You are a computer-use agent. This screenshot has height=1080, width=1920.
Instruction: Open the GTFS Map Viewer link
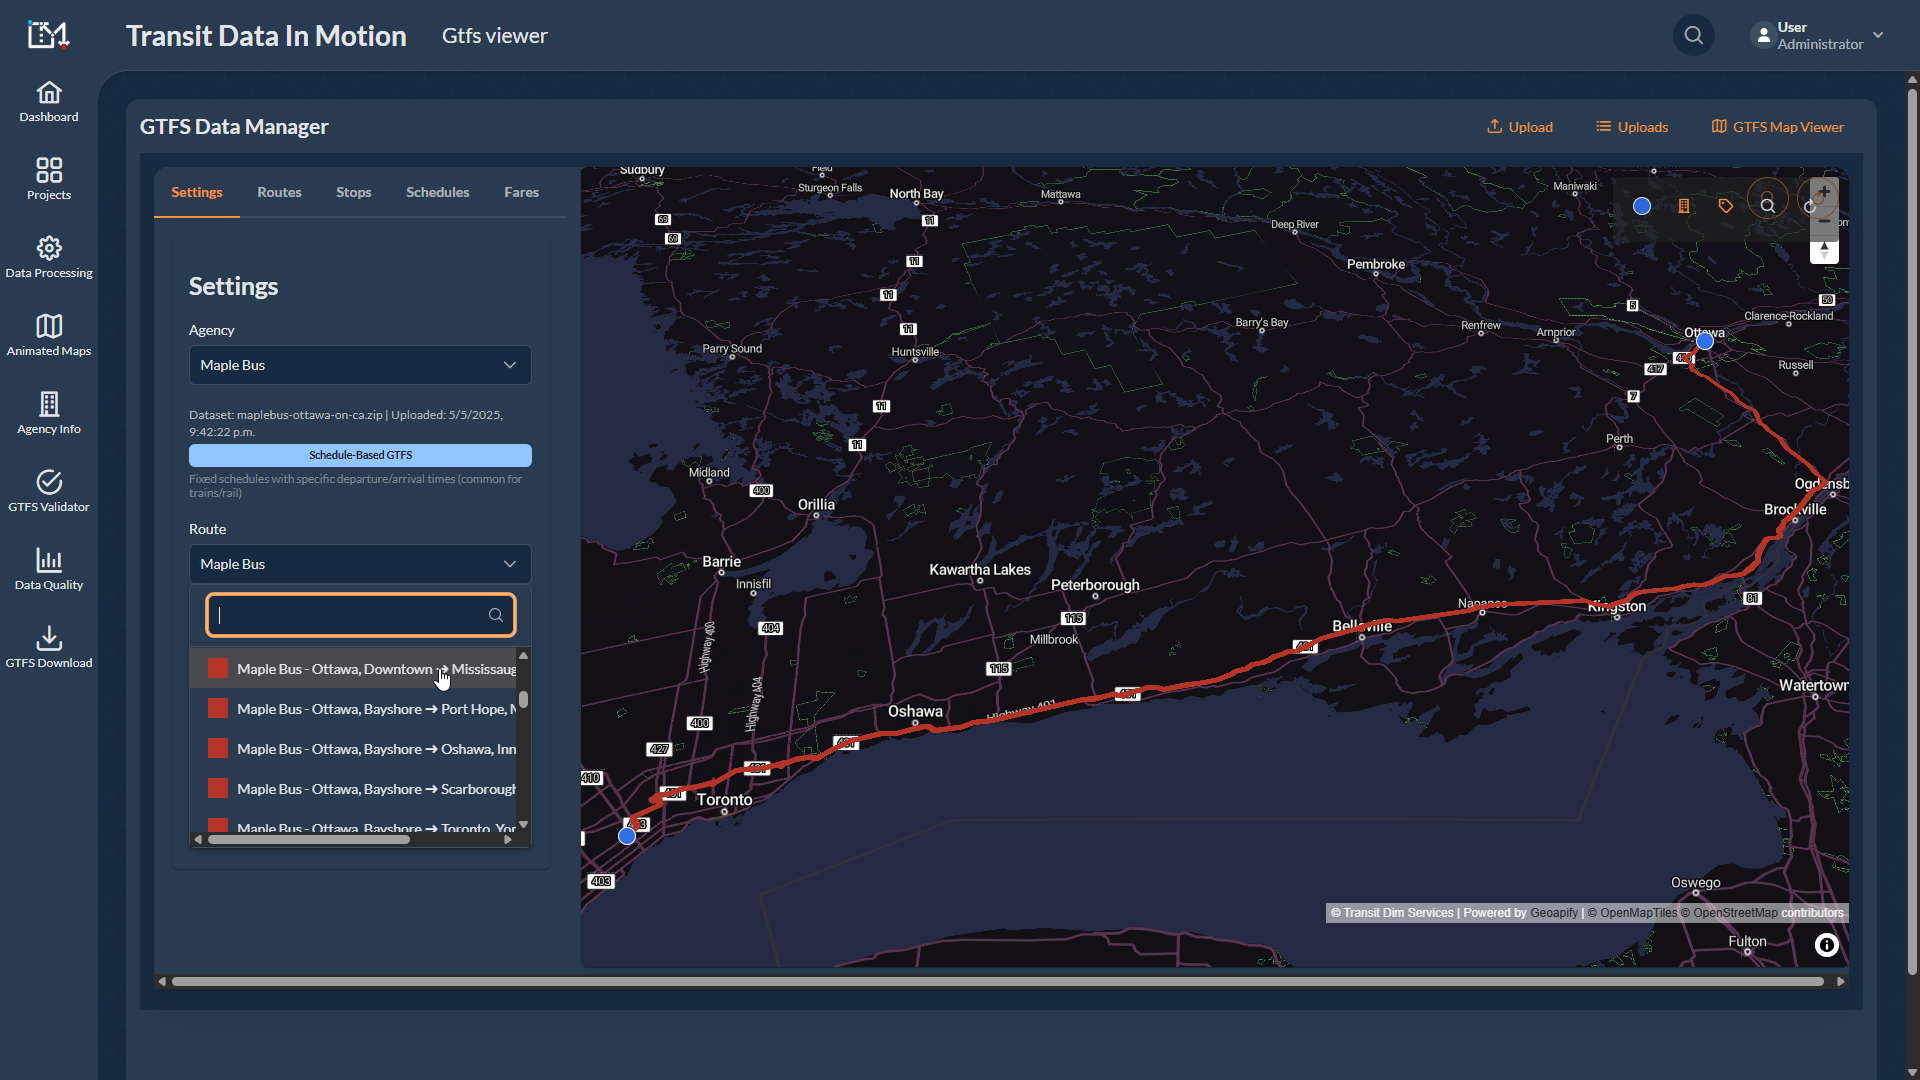click(1777, 127)
